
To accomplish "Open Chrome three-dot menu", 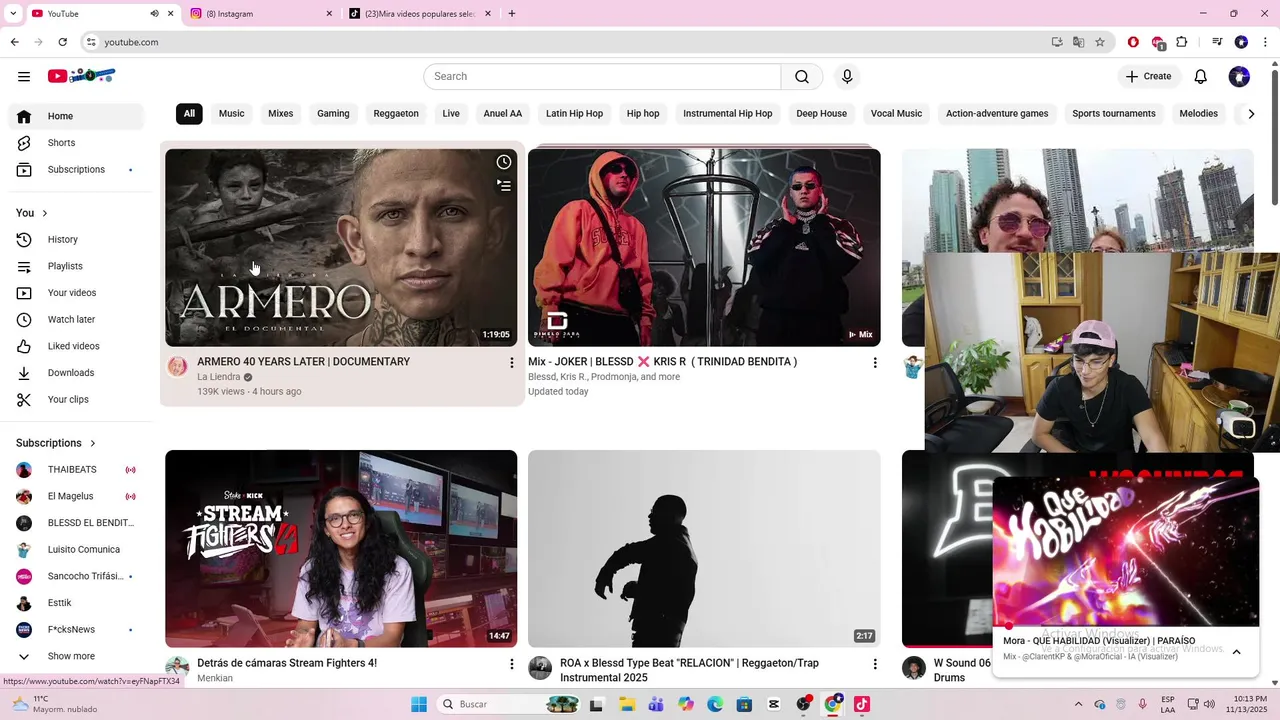I will [x=1266, y=42].
